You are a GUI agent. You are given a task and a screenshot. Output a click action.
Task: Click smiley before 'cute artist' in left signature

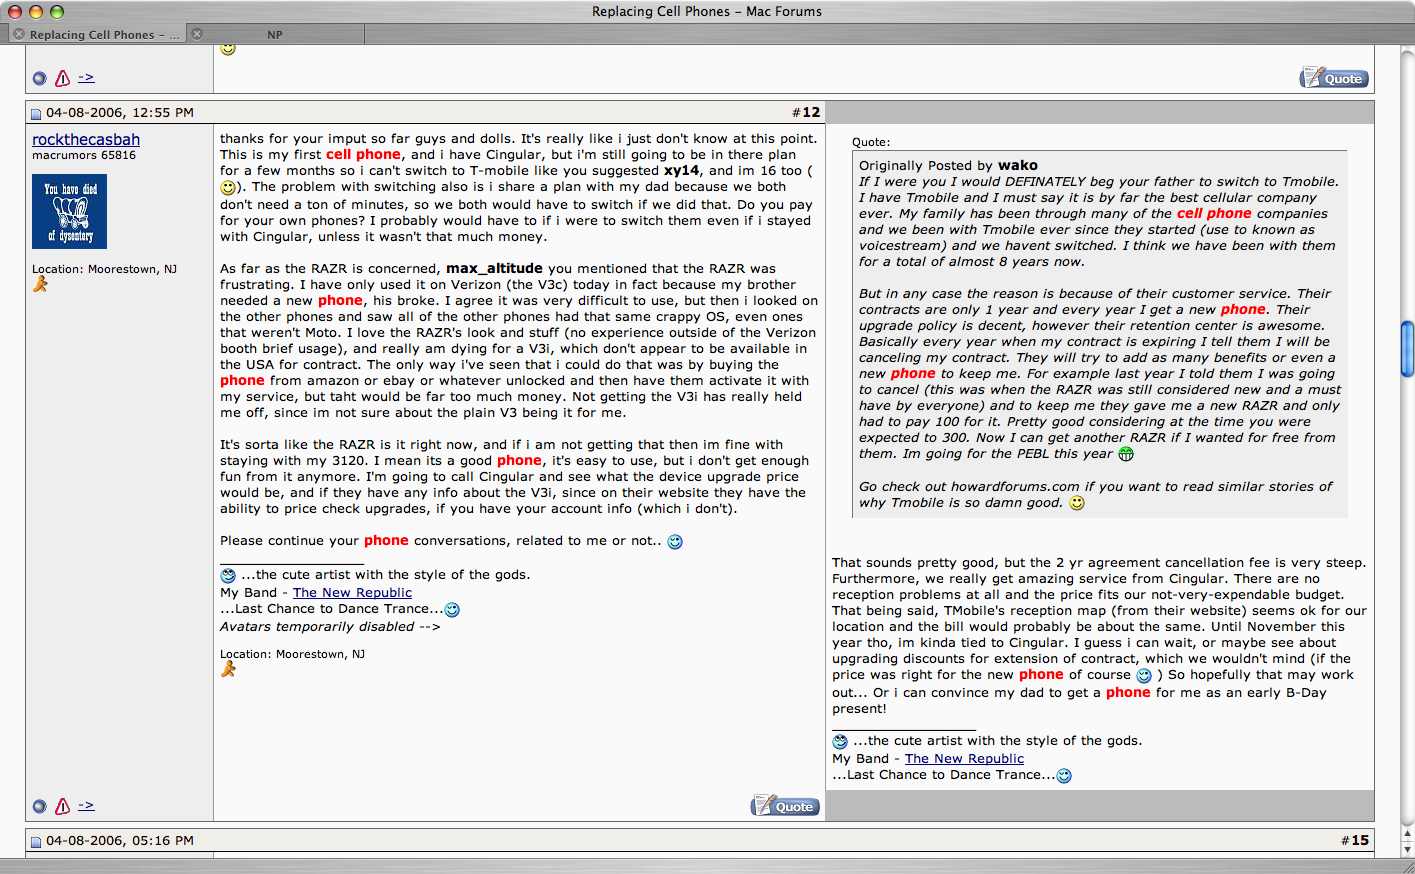228,576
